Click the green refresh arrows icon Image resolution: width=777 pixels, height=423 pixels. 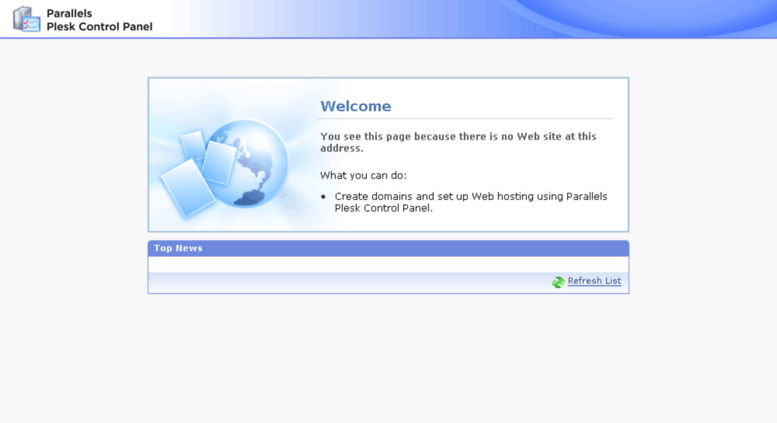(558, 282)
